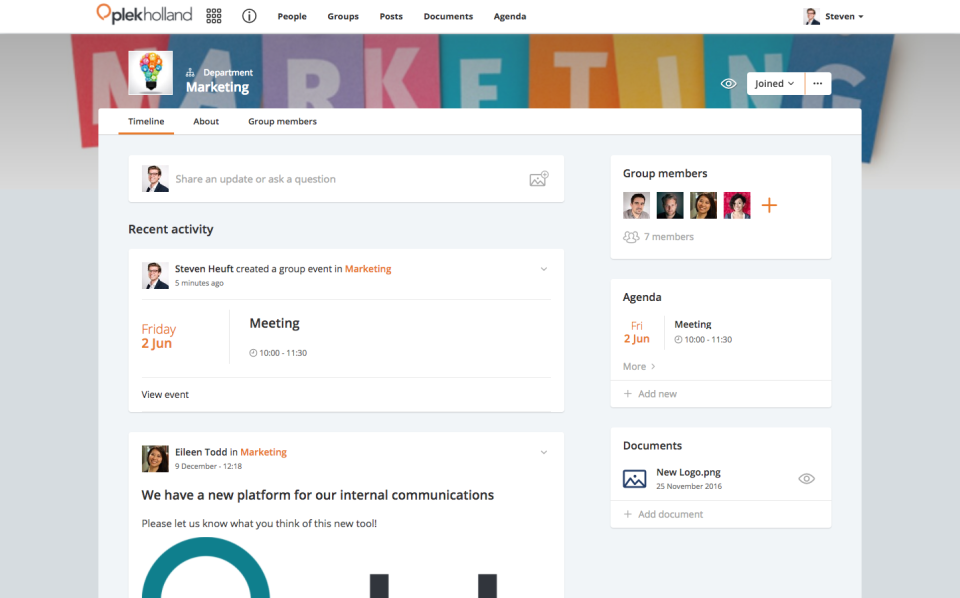Open the new platform post title
This screenshot has width=960, height=598.
[x=318, y=495]
